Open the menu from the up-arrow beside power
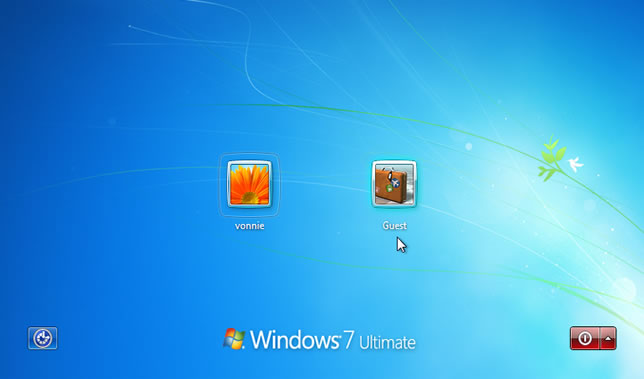The image size is (644, 379). [x=608, y=338]
